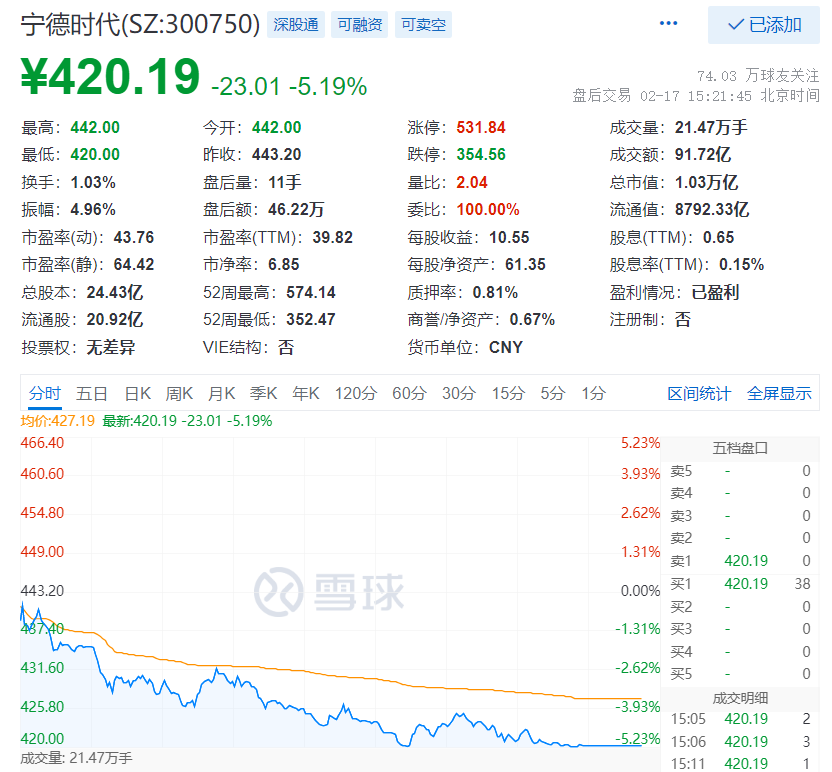Switch to the 年K chart tab
The height and width of the screenshot is (772, 832).
[x=306, y=394]
